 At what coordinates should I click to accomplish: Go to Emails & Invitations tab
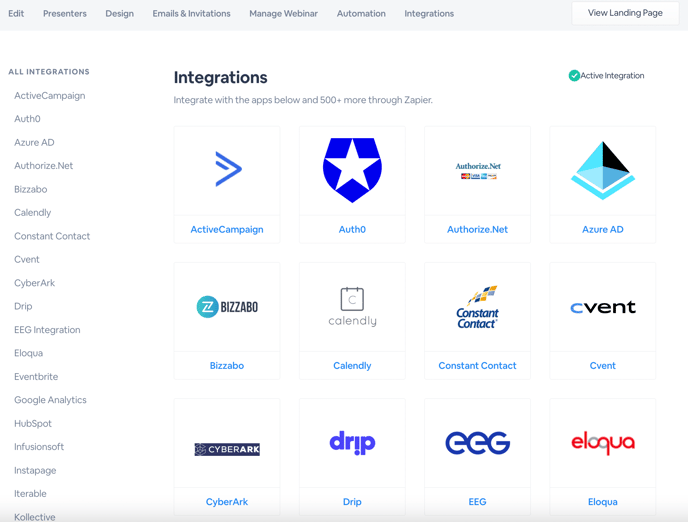(191, 14)
